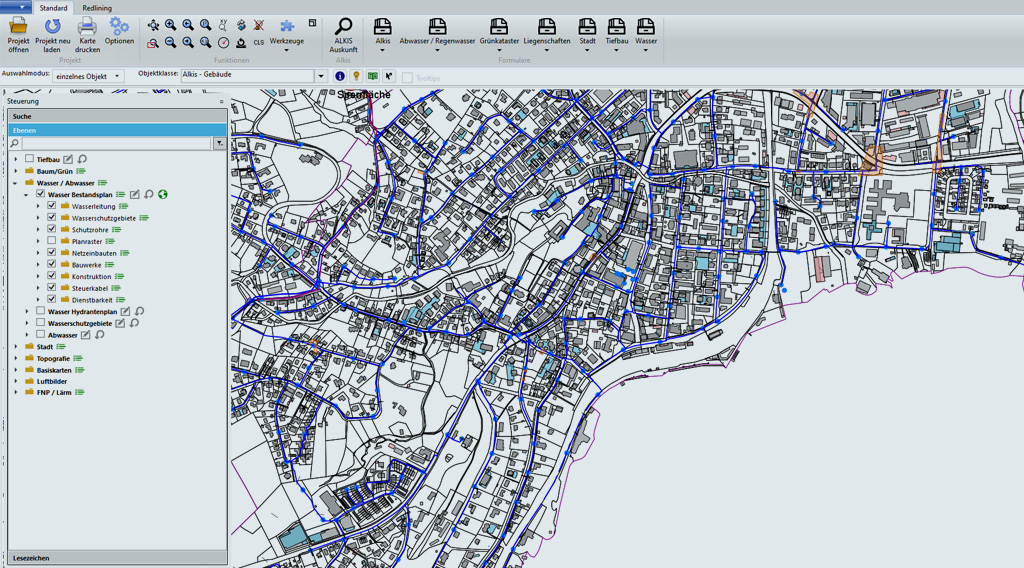Click the blue info icon beside Objektklasse

tap(339, 76)
